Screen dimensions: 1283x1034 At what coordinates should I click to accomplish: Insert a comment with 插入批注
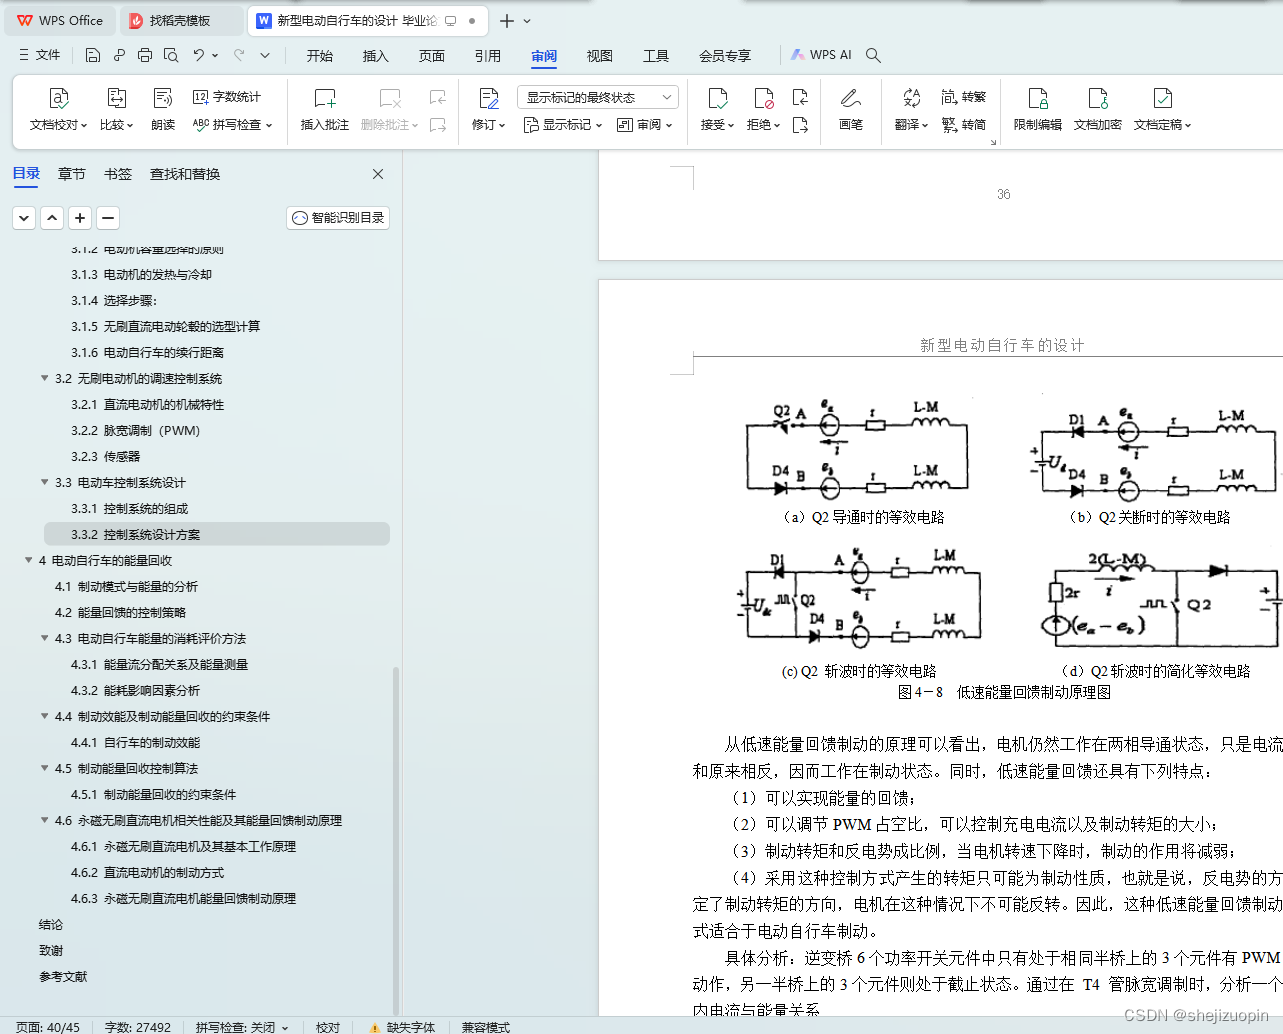(x=325, y=109)
